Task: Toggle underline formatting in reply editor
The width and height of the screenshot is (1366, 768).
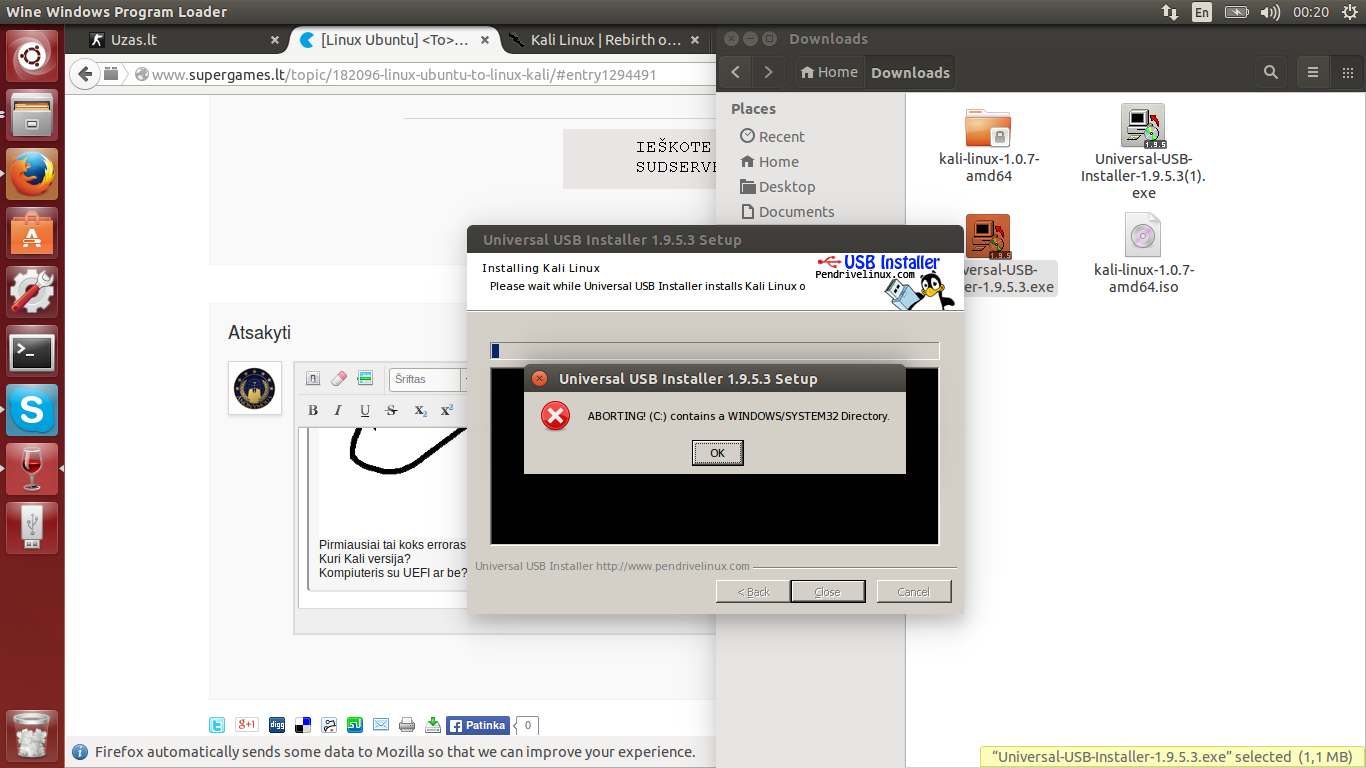Action: point(365,410)
